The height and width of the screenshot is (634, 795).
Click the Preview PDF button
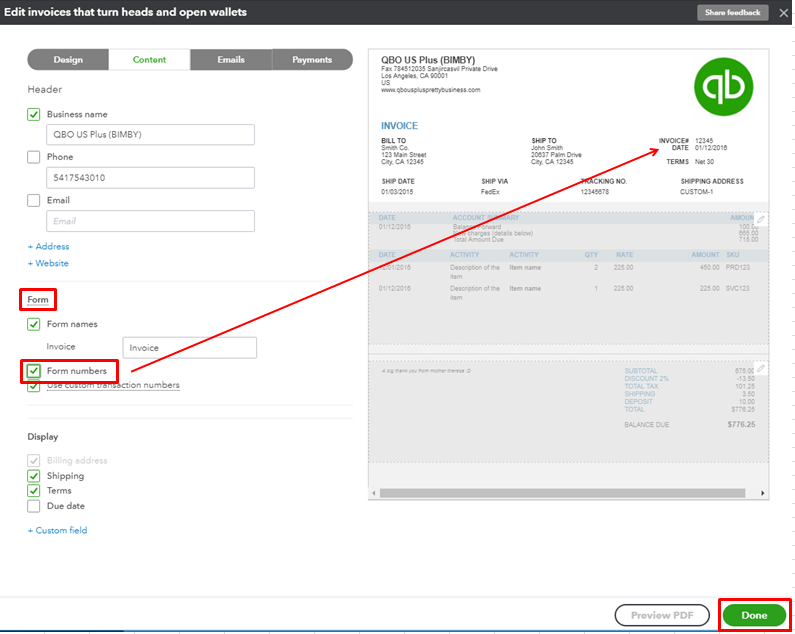(662, 615)
